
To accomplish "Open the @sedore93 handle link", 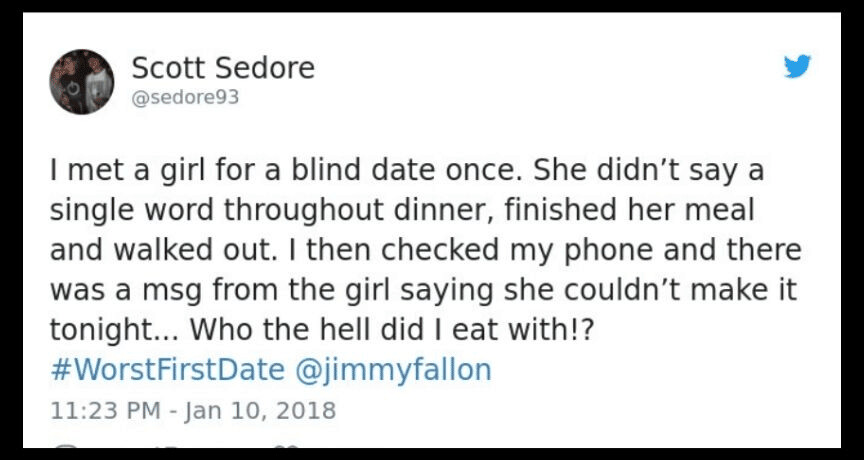I will pyautogui.click(x=186, y=98).
